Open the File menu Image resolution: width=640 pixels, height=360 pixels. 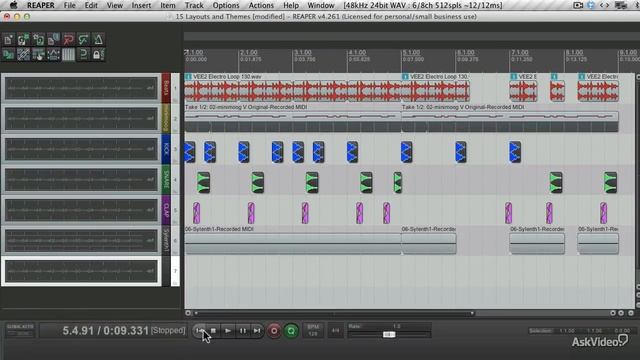pos(69,5)
